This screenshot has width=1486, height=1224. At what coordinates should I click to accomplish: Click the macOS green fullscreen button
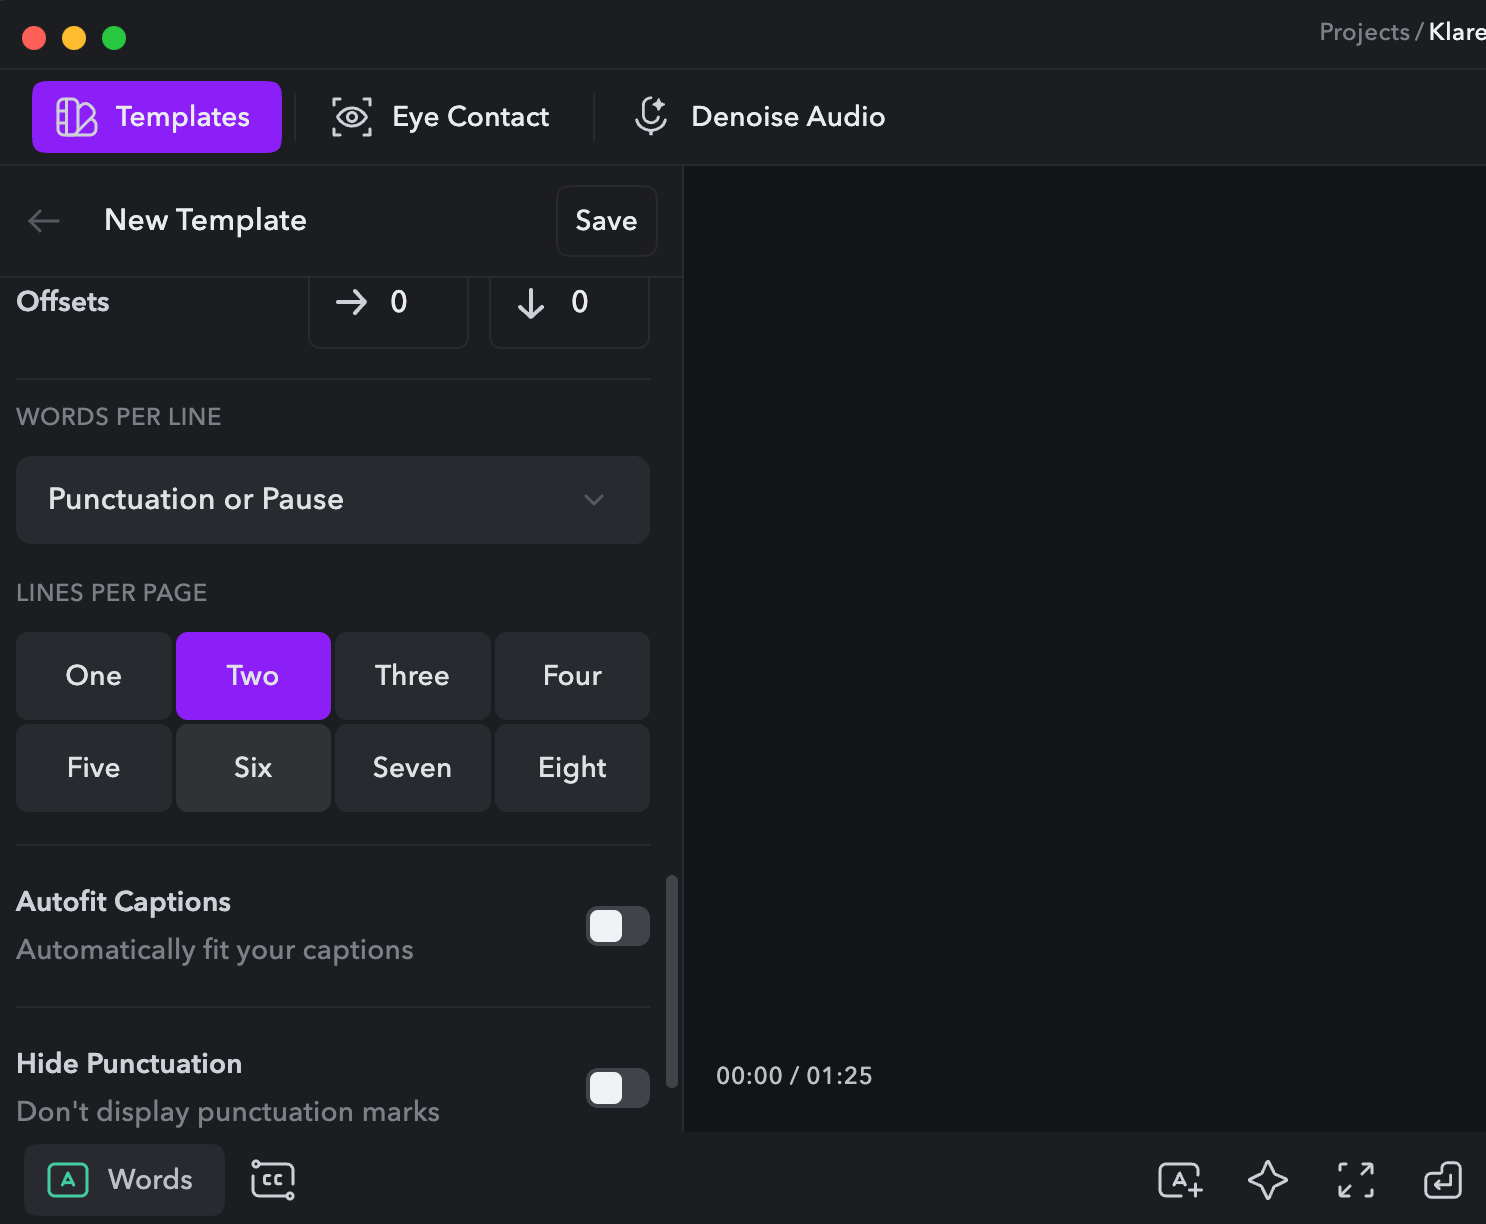114,38
